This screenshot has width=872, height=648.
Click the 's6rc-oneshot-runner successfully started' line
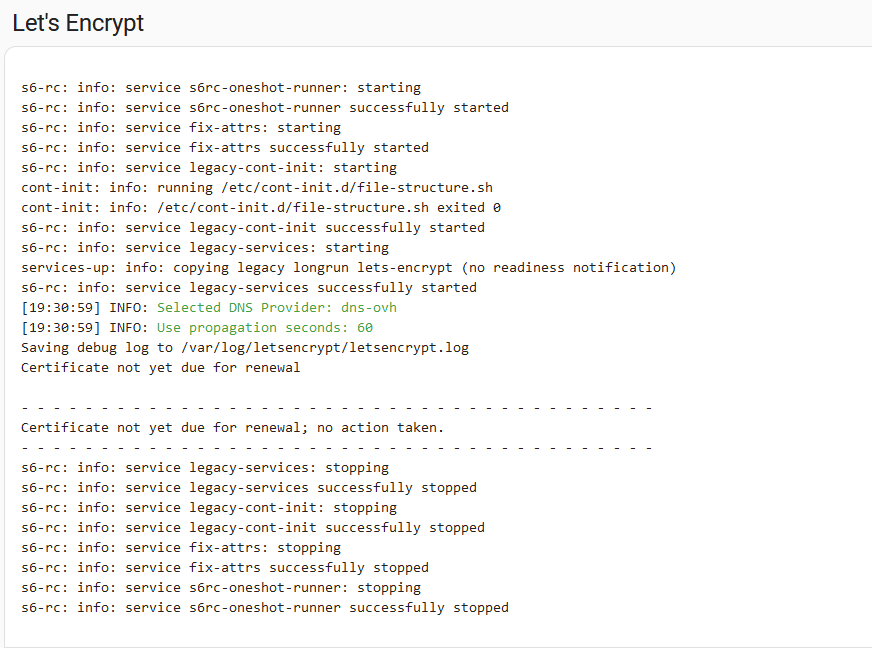click(x=265, y=107)
